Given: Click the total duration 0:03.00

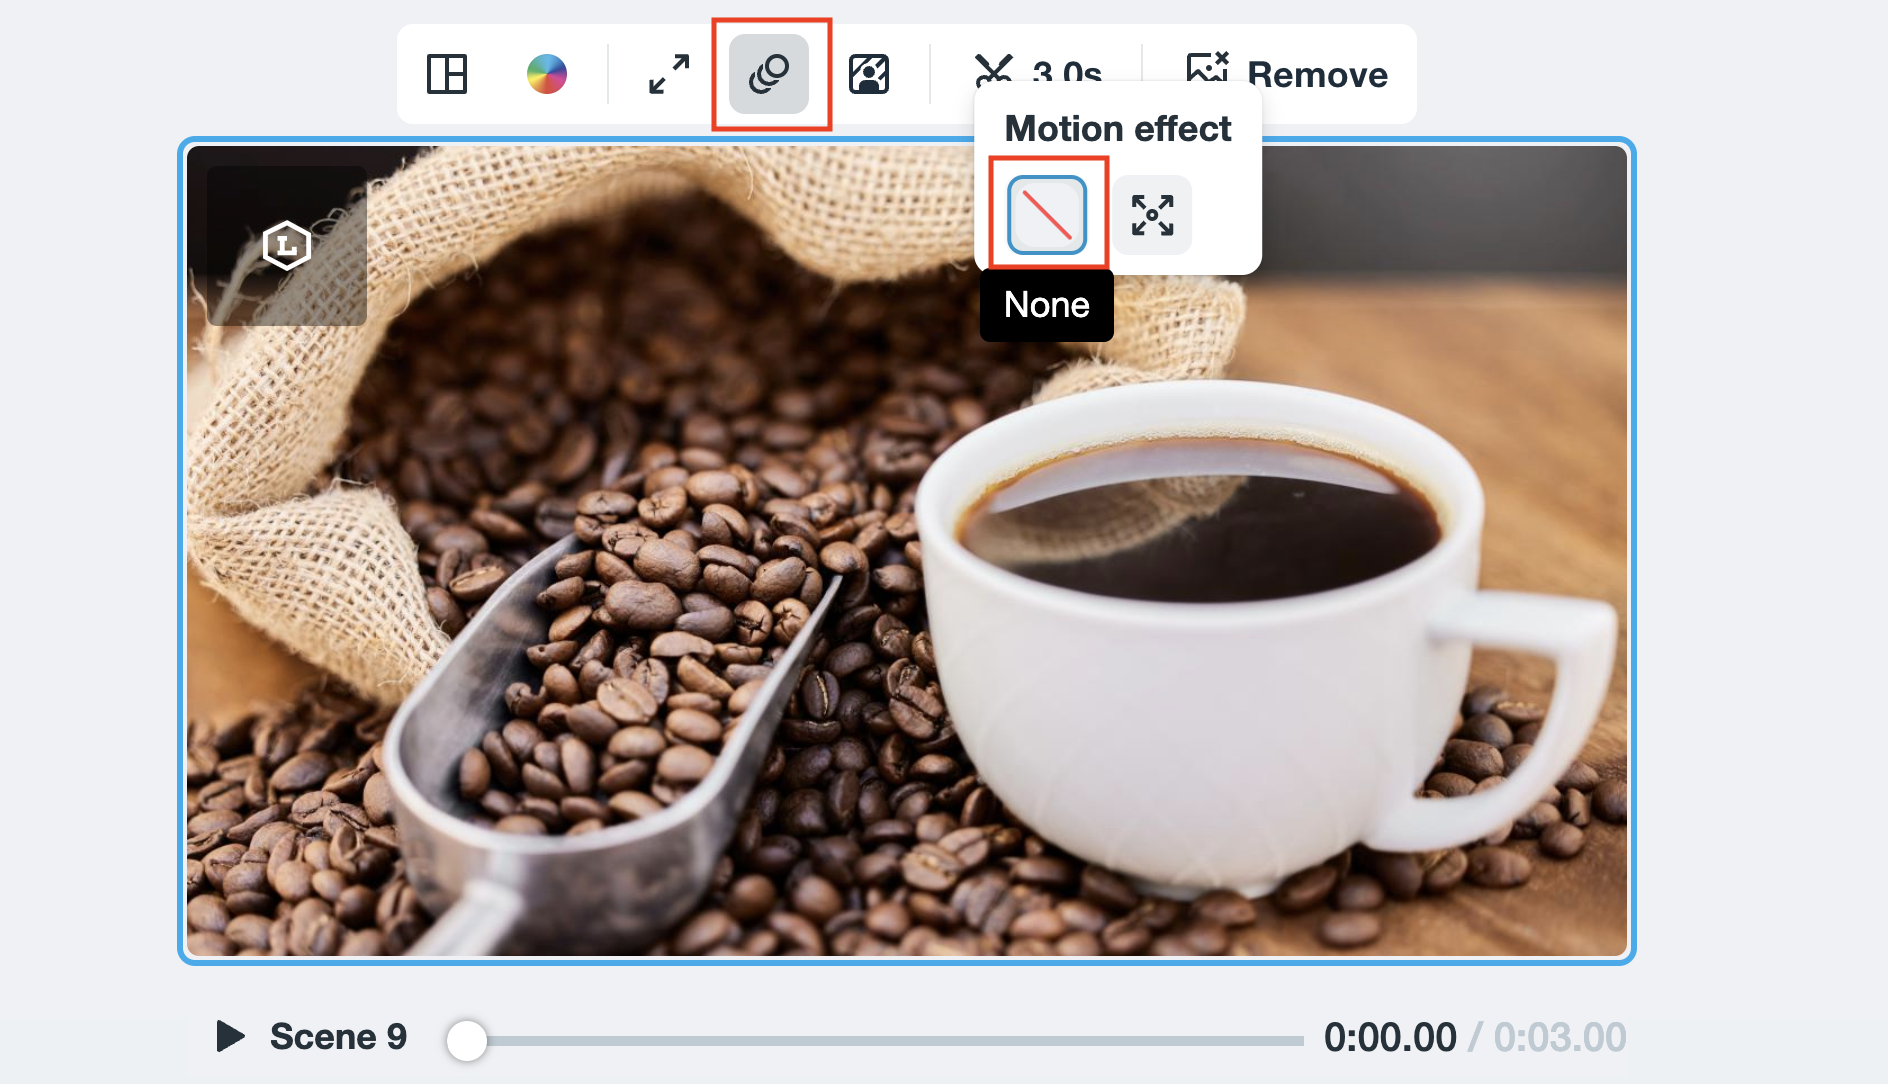Looking at the screenshot, I should pyautogui.click(x=1559, y=1038).
